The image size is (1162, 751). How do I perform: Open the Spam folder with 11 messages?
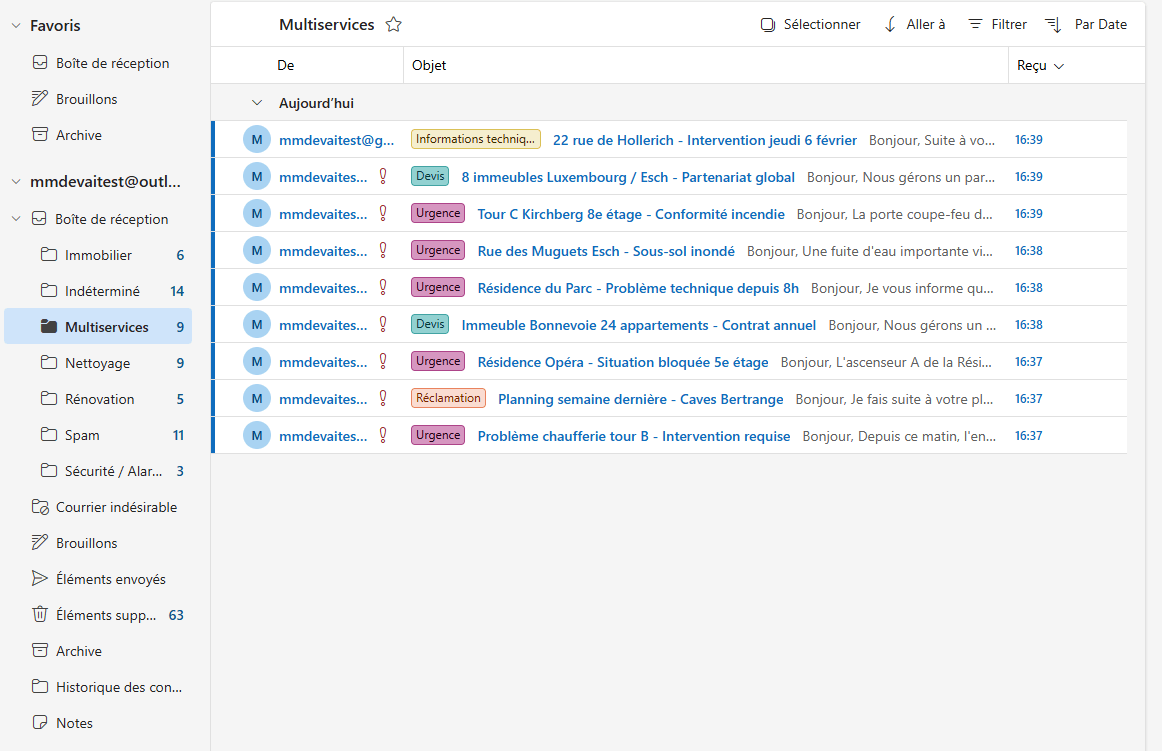click(x=80, y=434)
